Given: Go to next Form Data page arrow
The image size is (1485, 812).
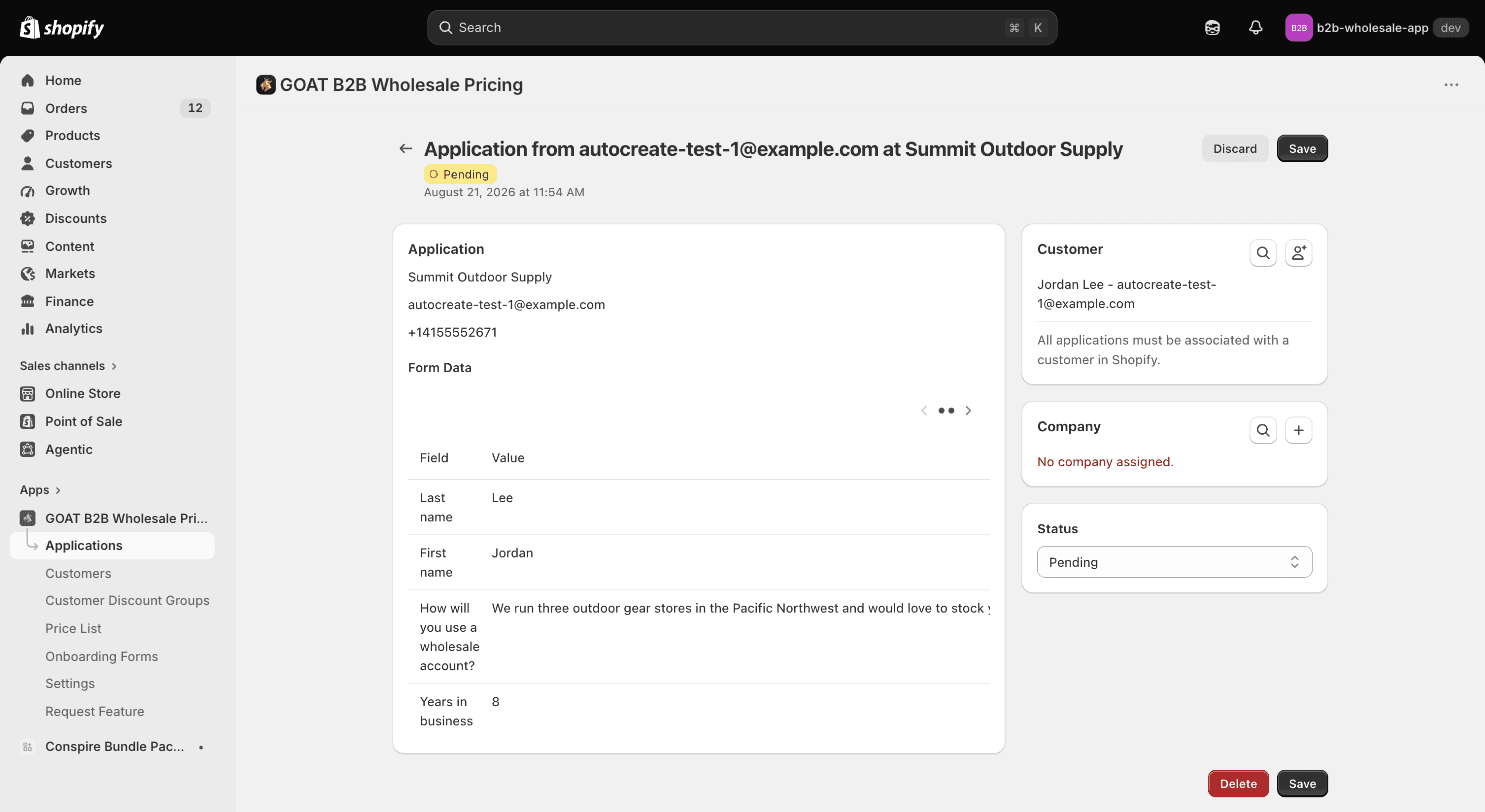Looking at the screenshot, I should click(968, 410).
